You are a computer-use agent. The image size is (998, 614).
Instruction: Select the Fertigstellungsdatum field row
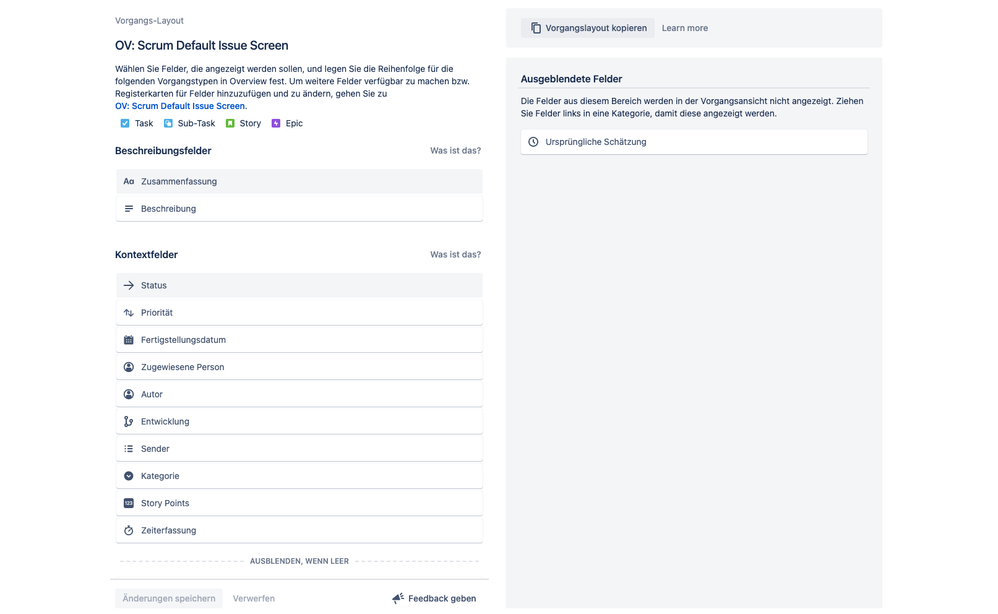[x=299, y=340]
